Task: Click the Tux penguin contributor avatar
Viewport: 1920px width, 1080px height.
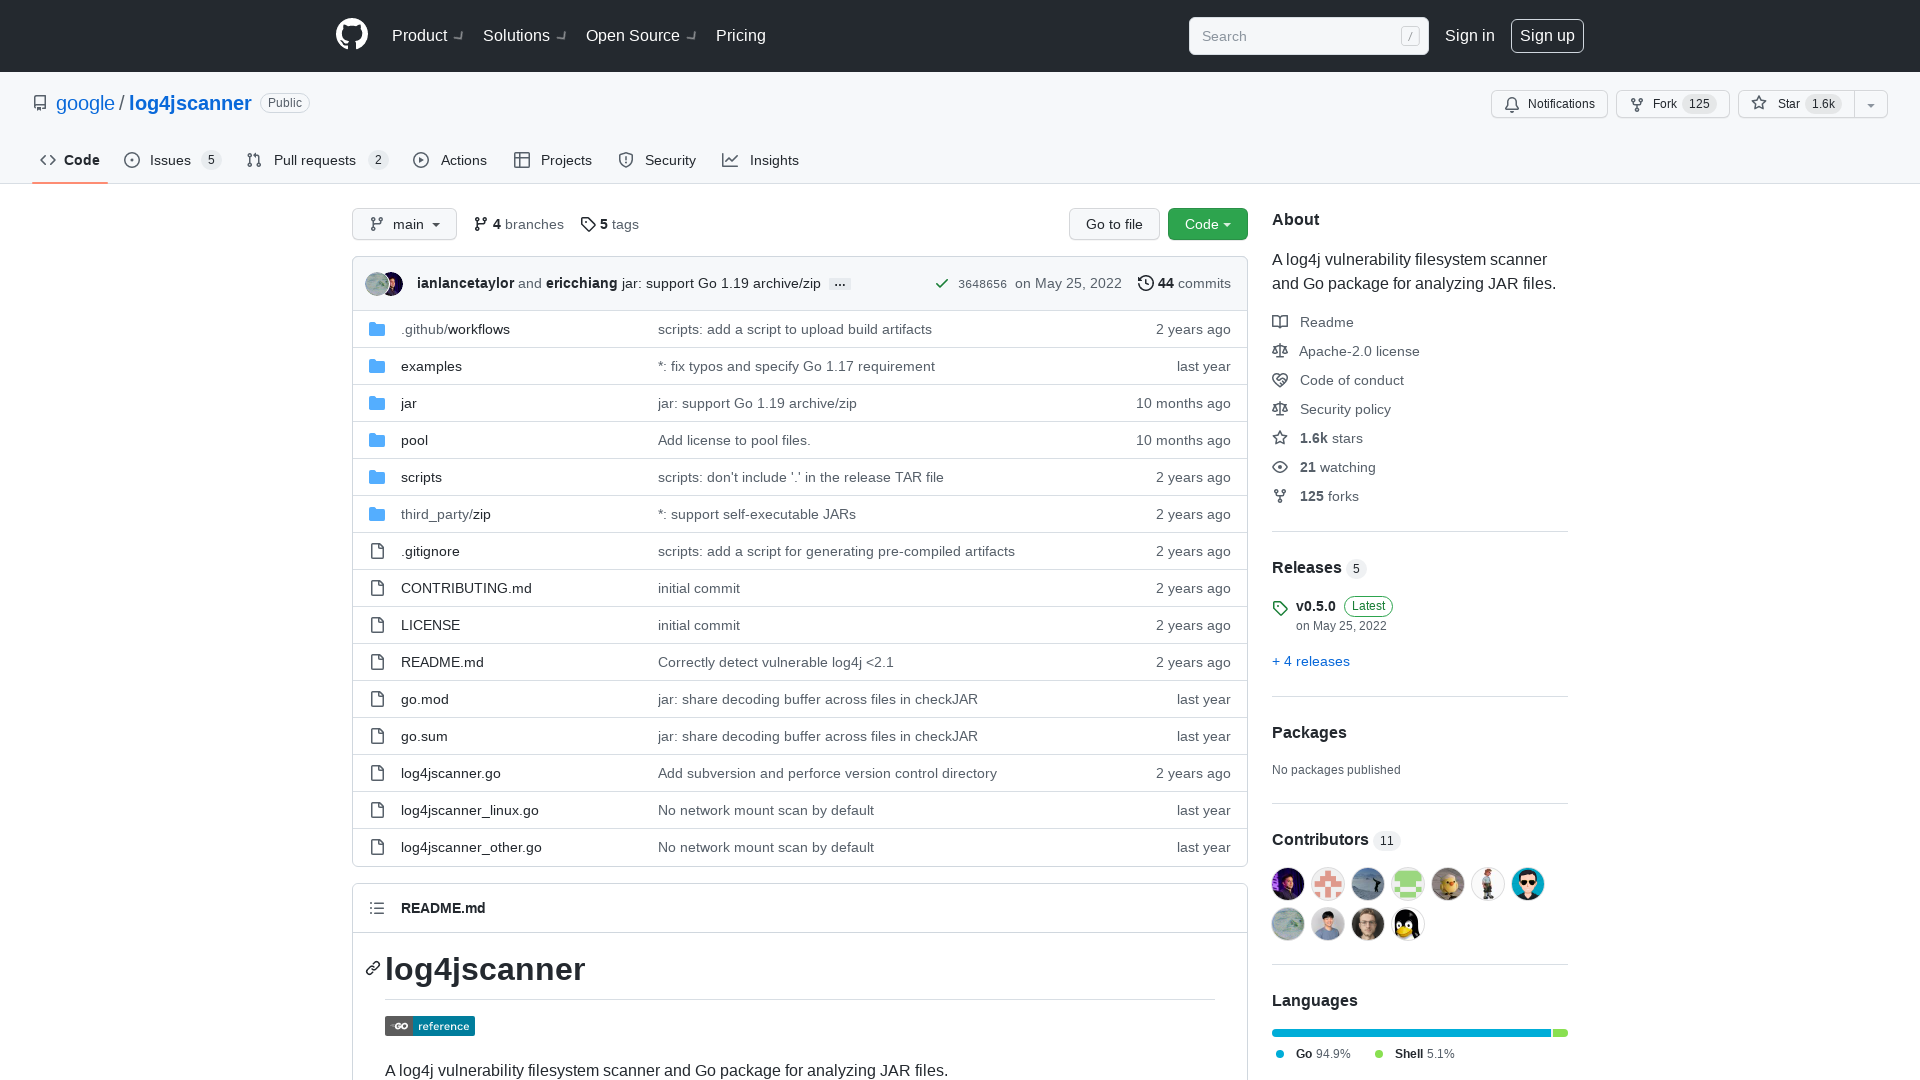Action: click(1407, 924)
